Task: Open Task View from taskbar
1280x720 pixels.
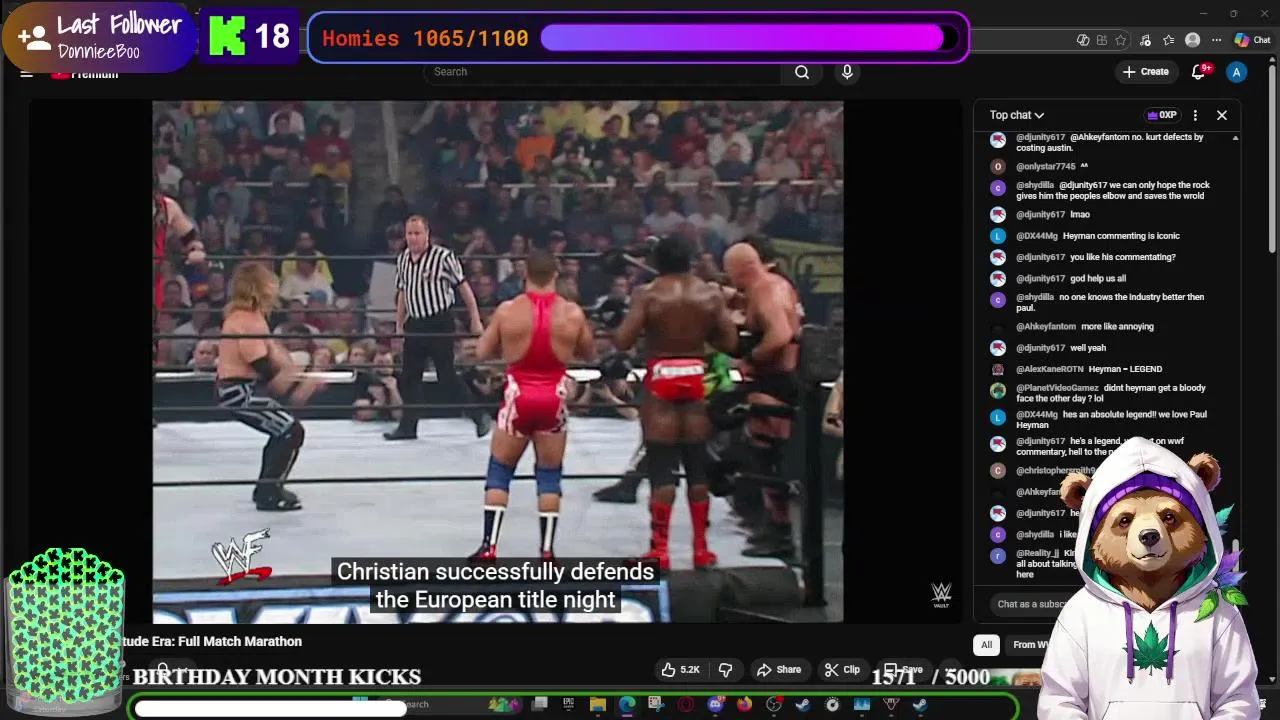Action: point(540,705)
